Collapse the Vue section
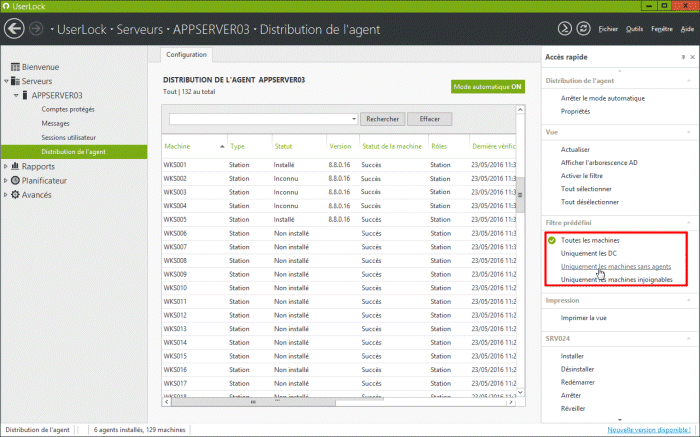Viewport: 700px width, 437px height. [x=688, y=132]
